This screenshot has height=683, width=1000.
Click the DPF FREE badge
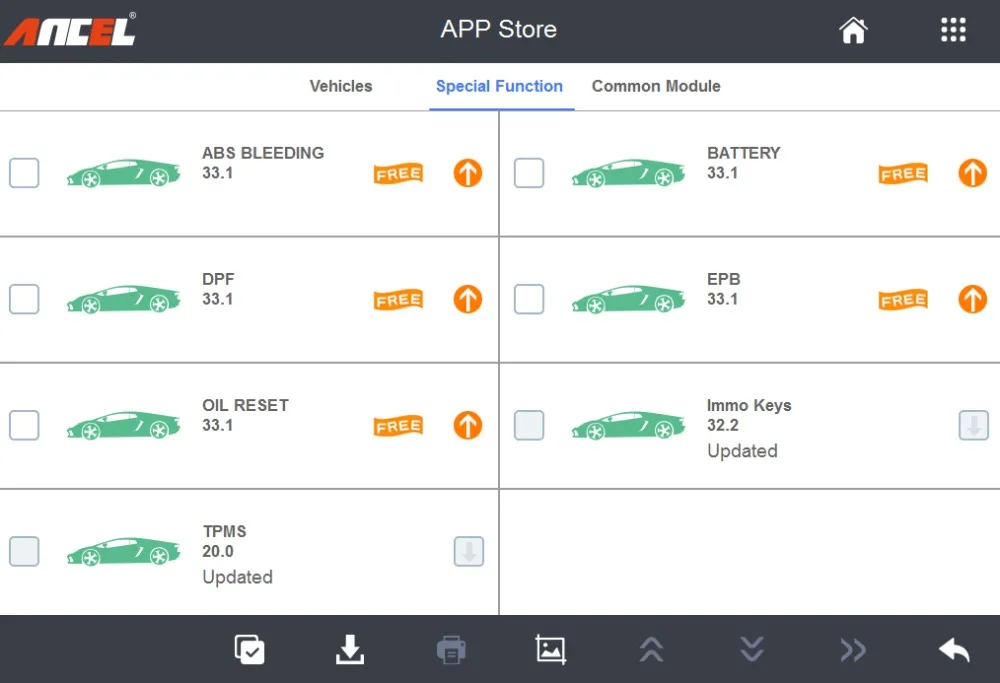point(398,300)
